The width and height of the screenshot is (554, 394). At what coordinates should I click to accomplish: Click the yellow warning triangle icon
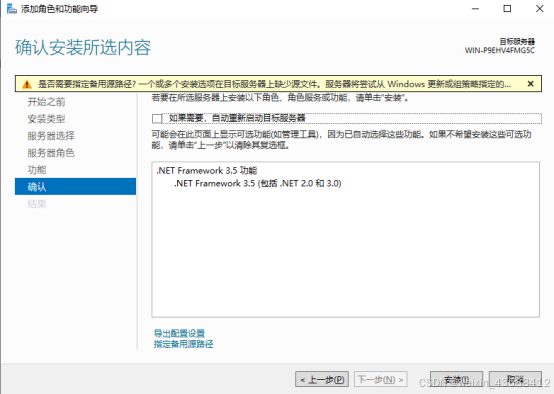27,84
